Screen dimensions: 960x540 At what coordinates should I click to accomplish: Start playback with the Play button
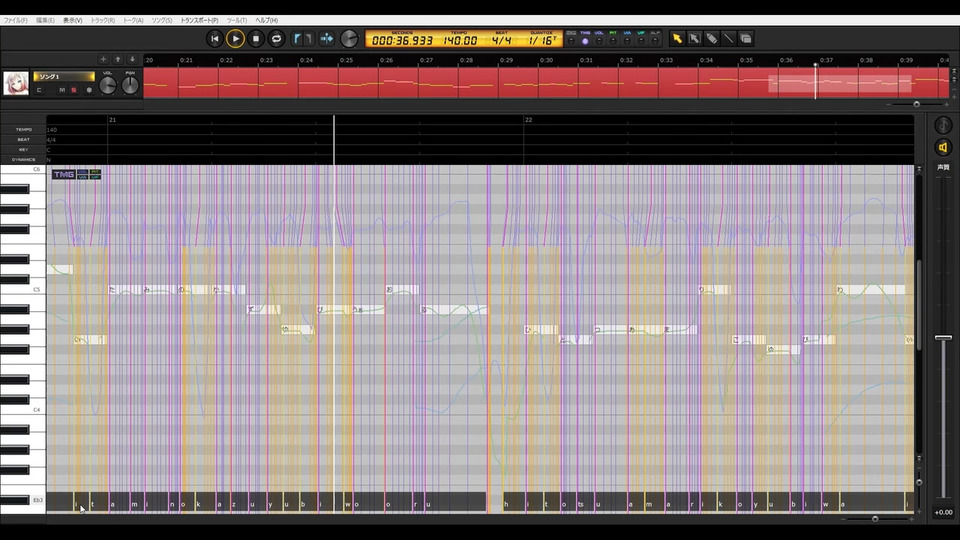[235, 39]
